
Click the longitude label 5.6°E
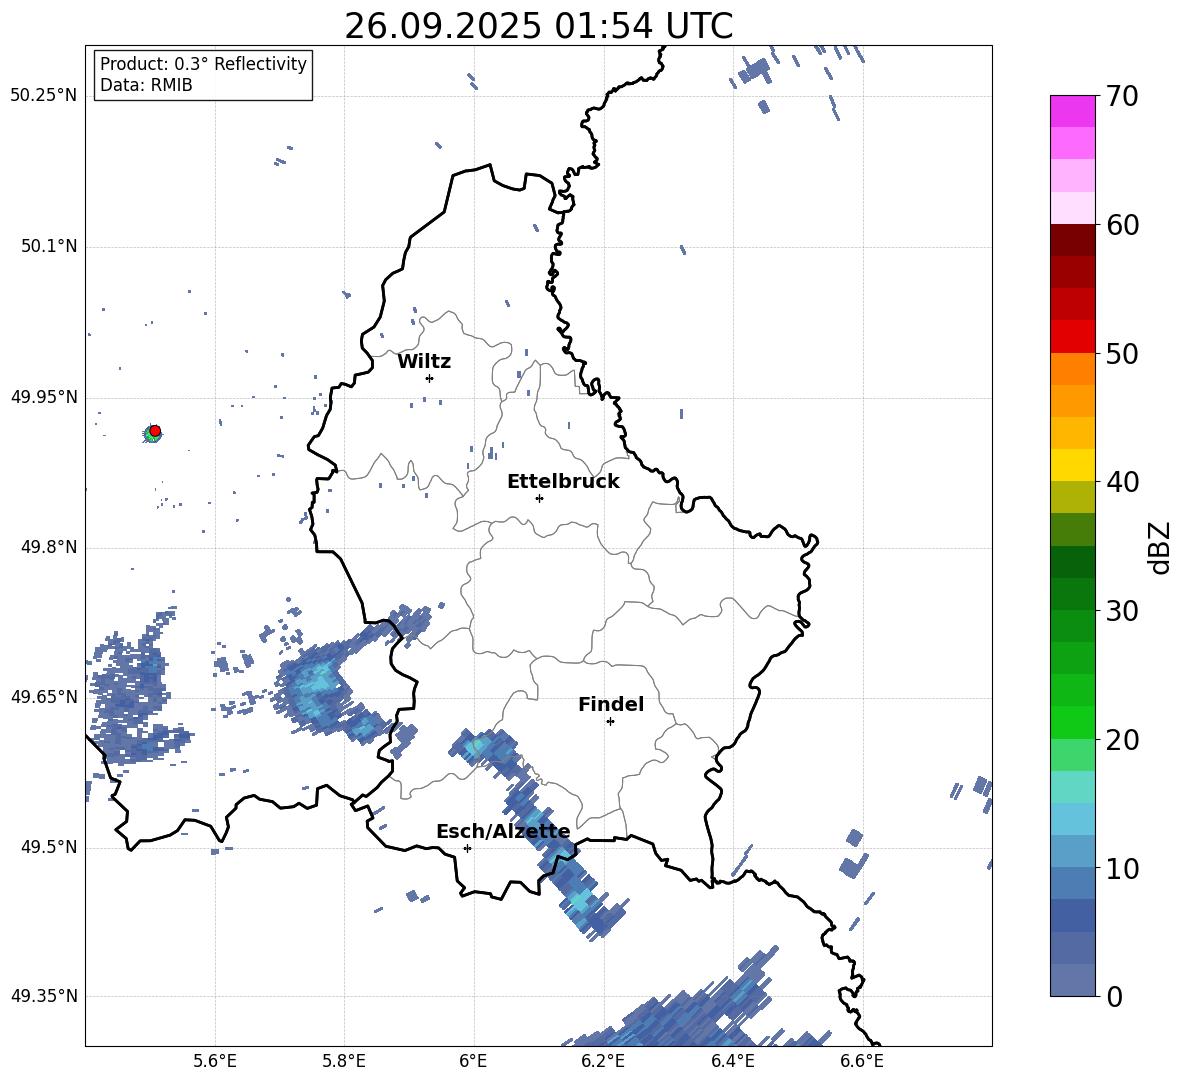[x=215, y=1061]
